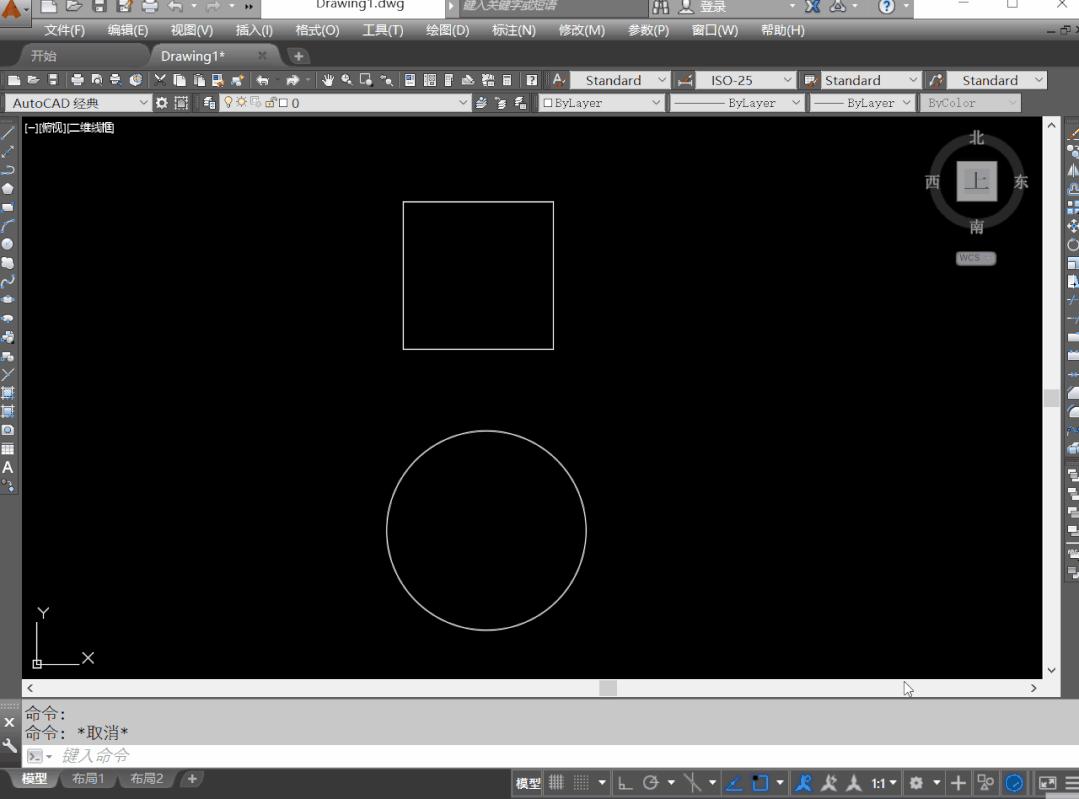This screenshot has width=1079, height=799.
Task: Click the WCS button under the ViewCube
Action: [x=975, y=258]
